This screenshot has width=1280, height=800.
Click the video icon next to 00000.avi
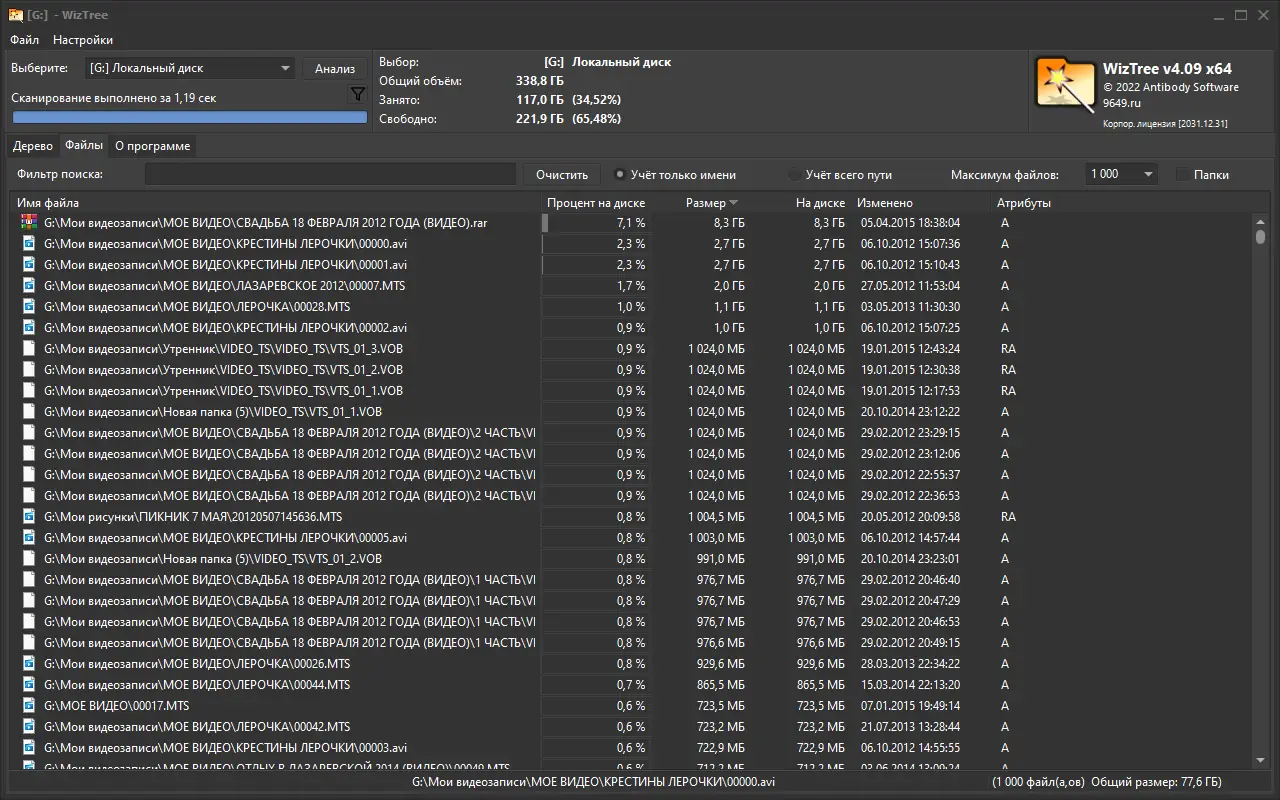28,244
